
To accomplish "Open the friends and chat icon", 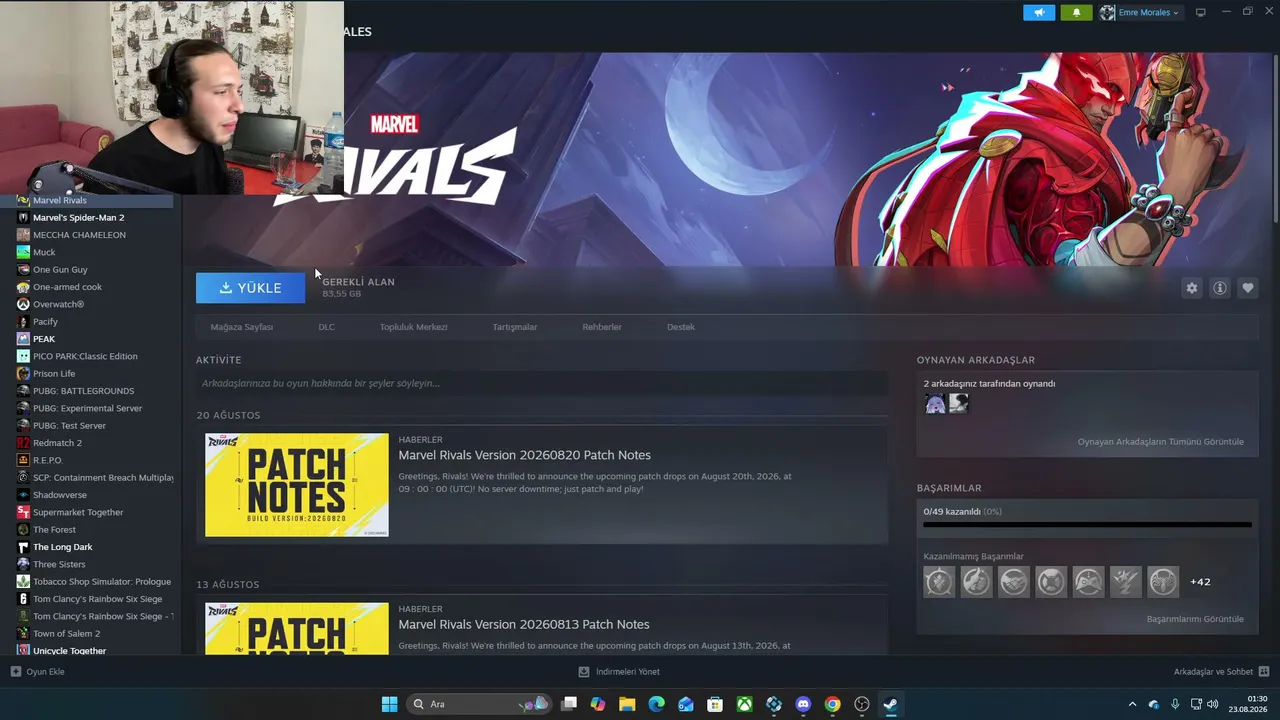I will point(1264,672).
